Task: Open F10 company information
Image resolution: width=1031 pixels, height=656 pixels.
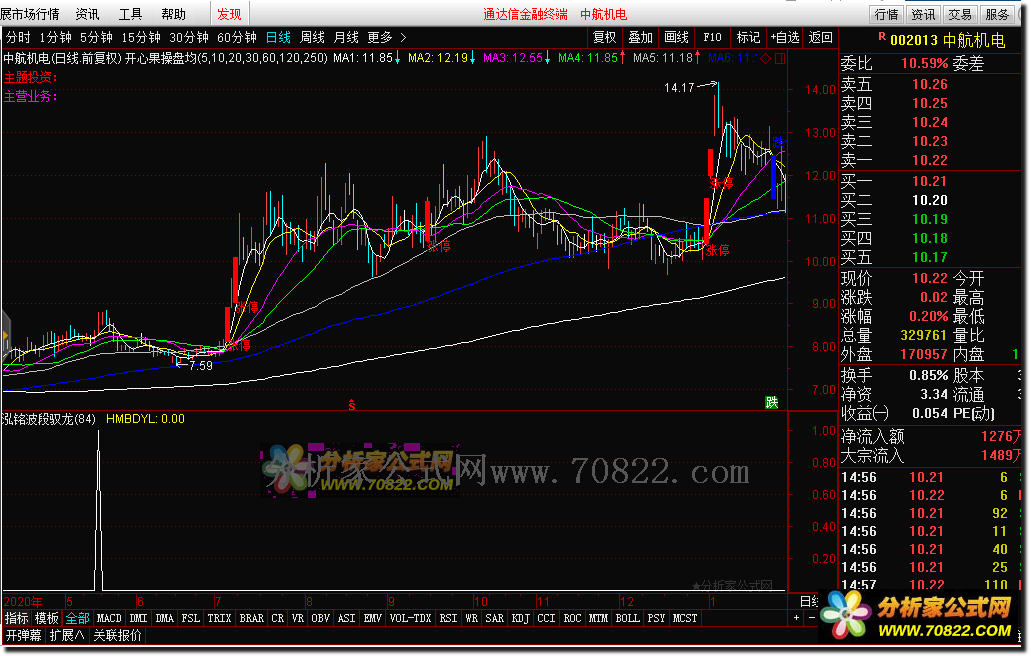Action: click(x=712, y=37)
